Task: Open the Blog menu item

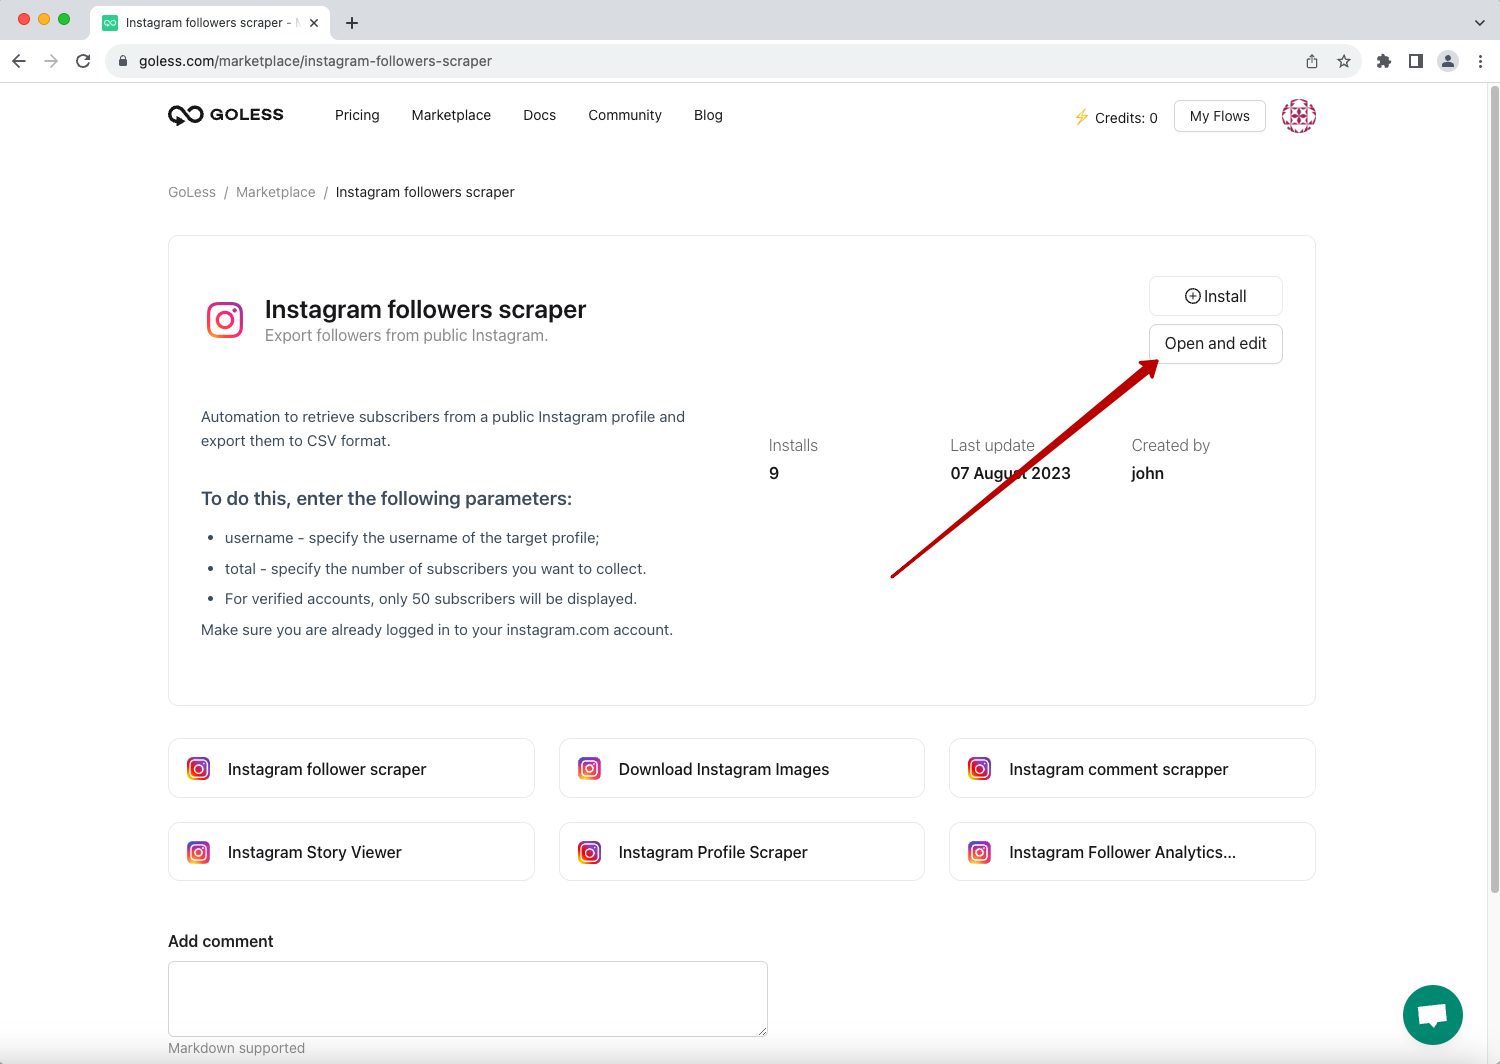Action: pyautogui.click(x=708, y=115)
